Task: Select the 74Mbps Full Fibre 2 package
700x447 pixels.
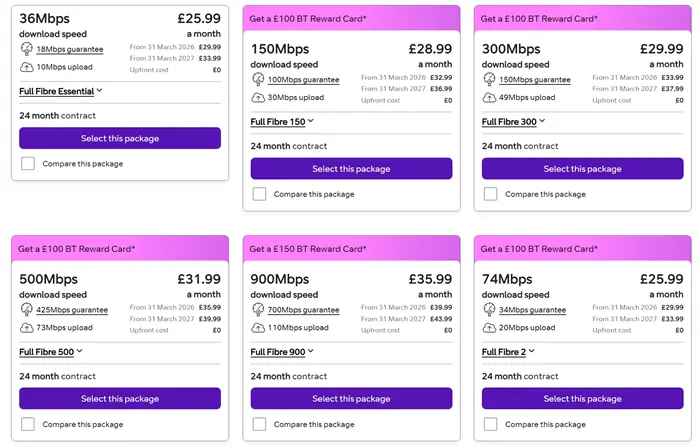Action: [582, 398]
